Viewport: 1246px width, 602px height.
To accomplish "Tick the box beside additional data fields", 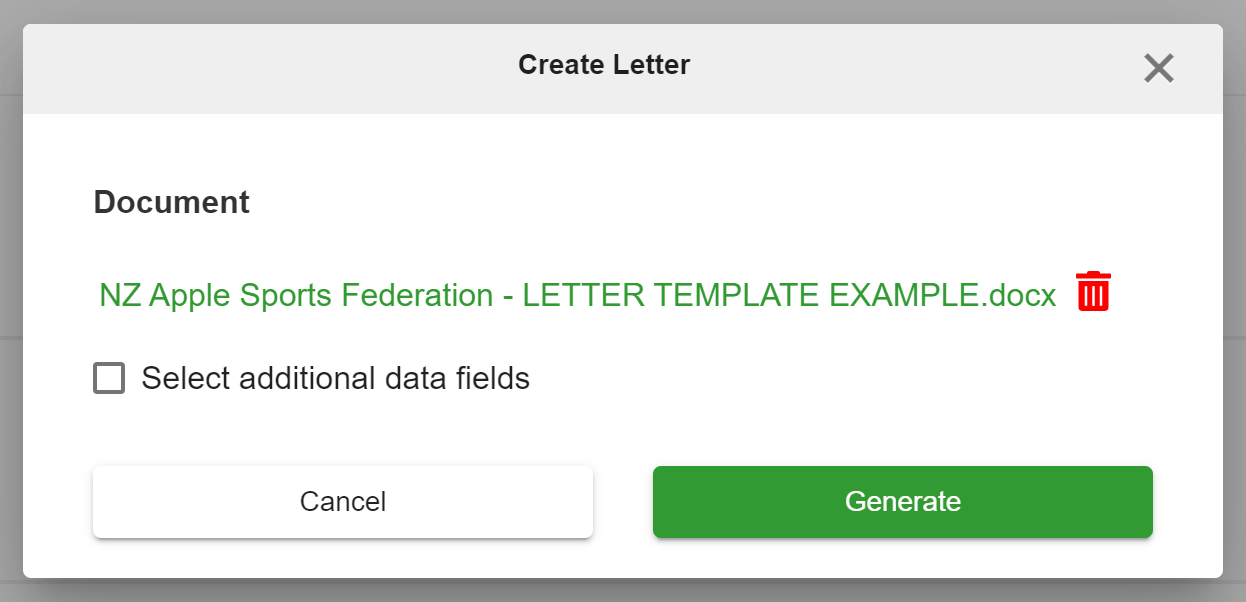I will (x=109, y=378).
